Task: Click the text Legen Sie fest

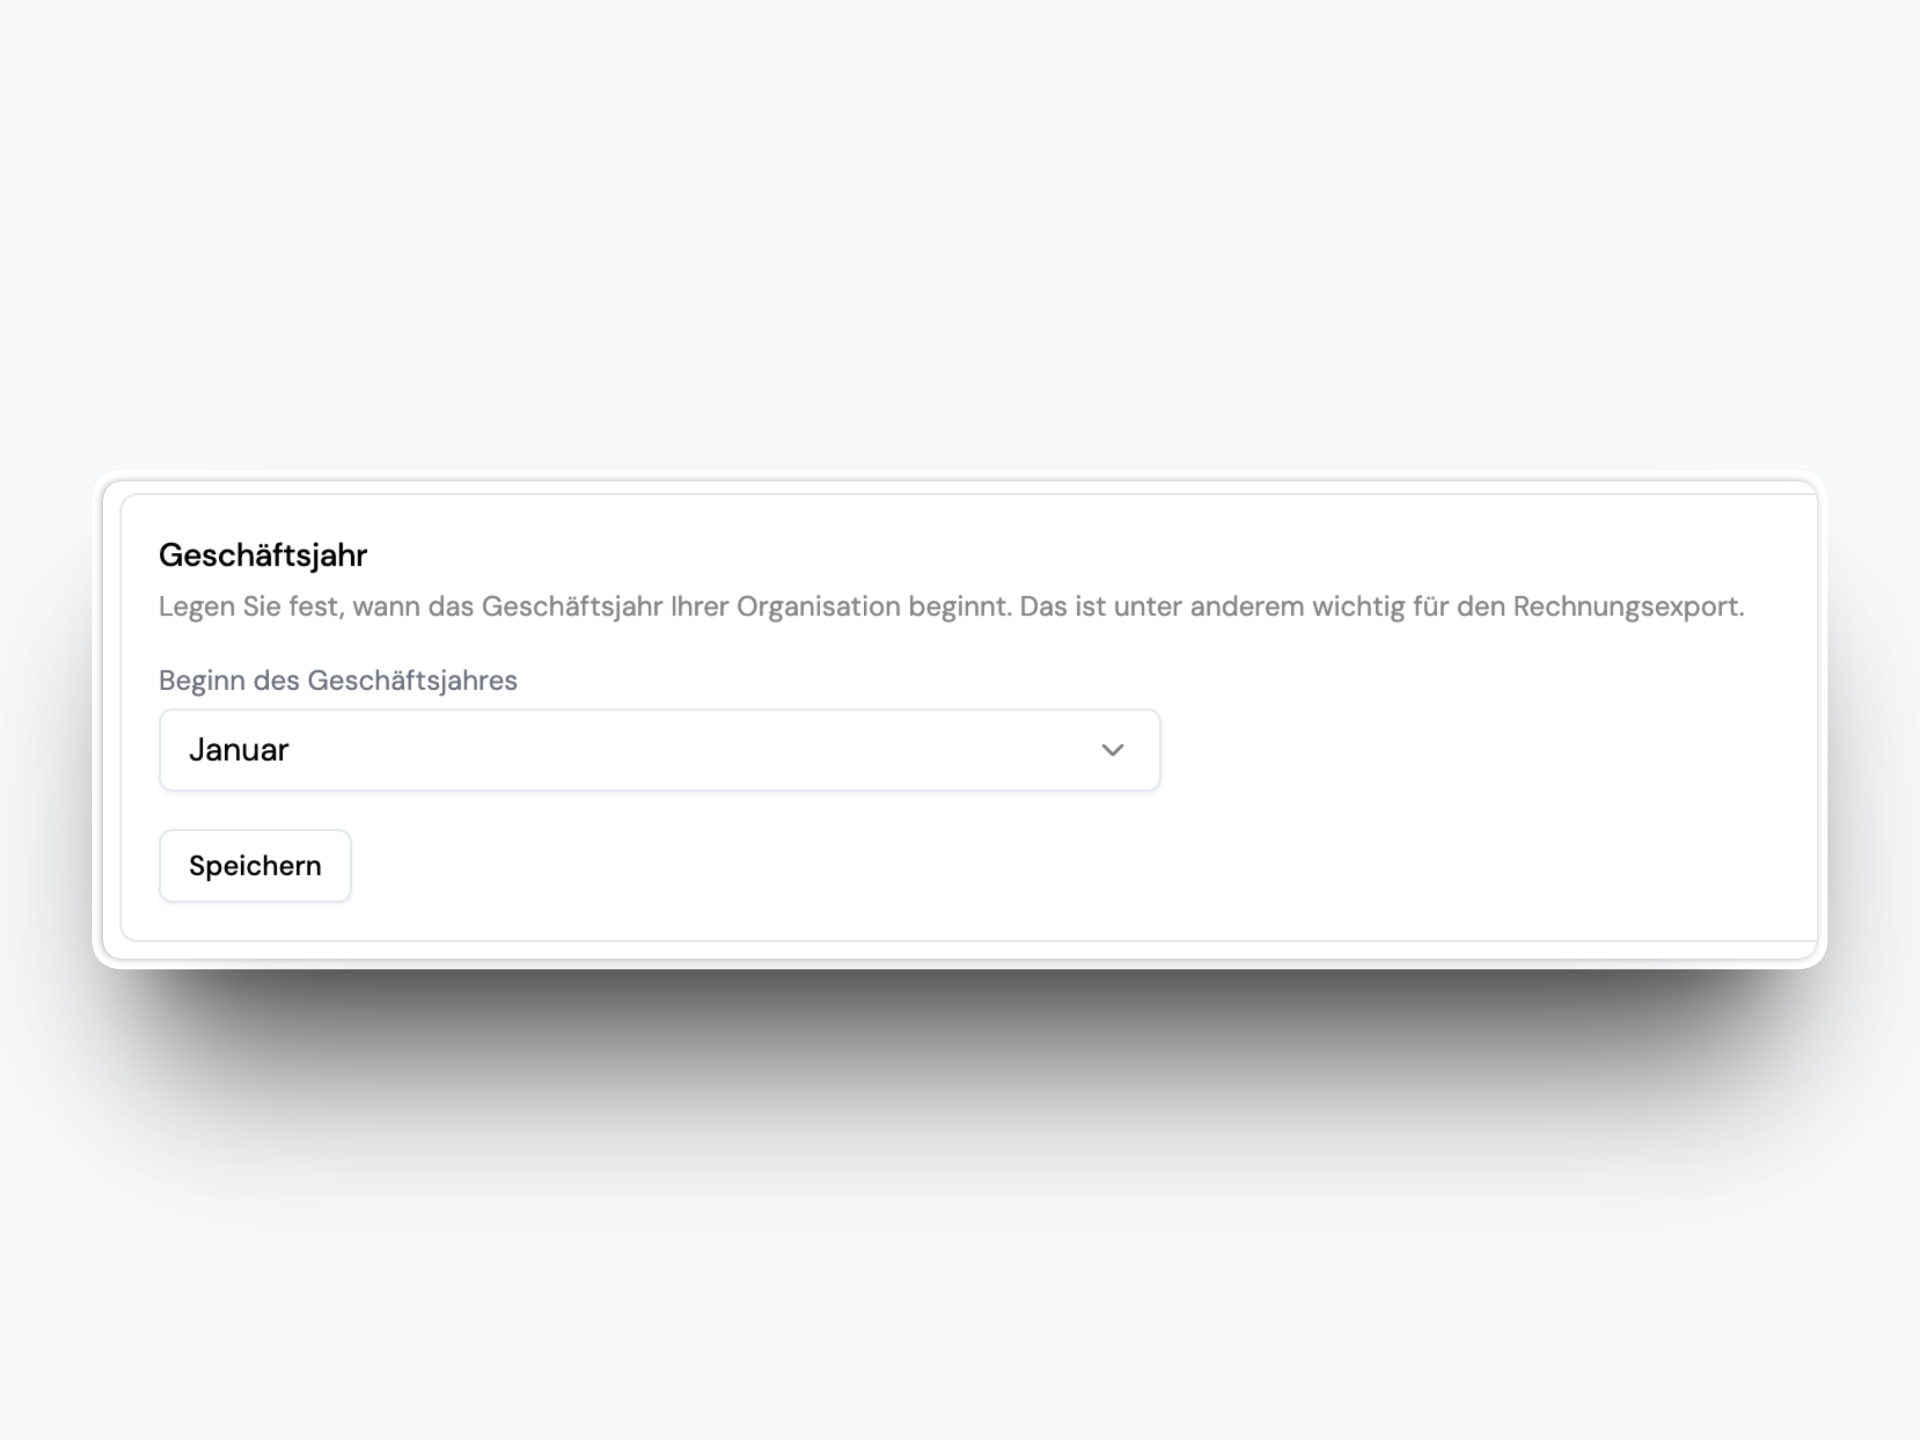Action: point(249,607)
